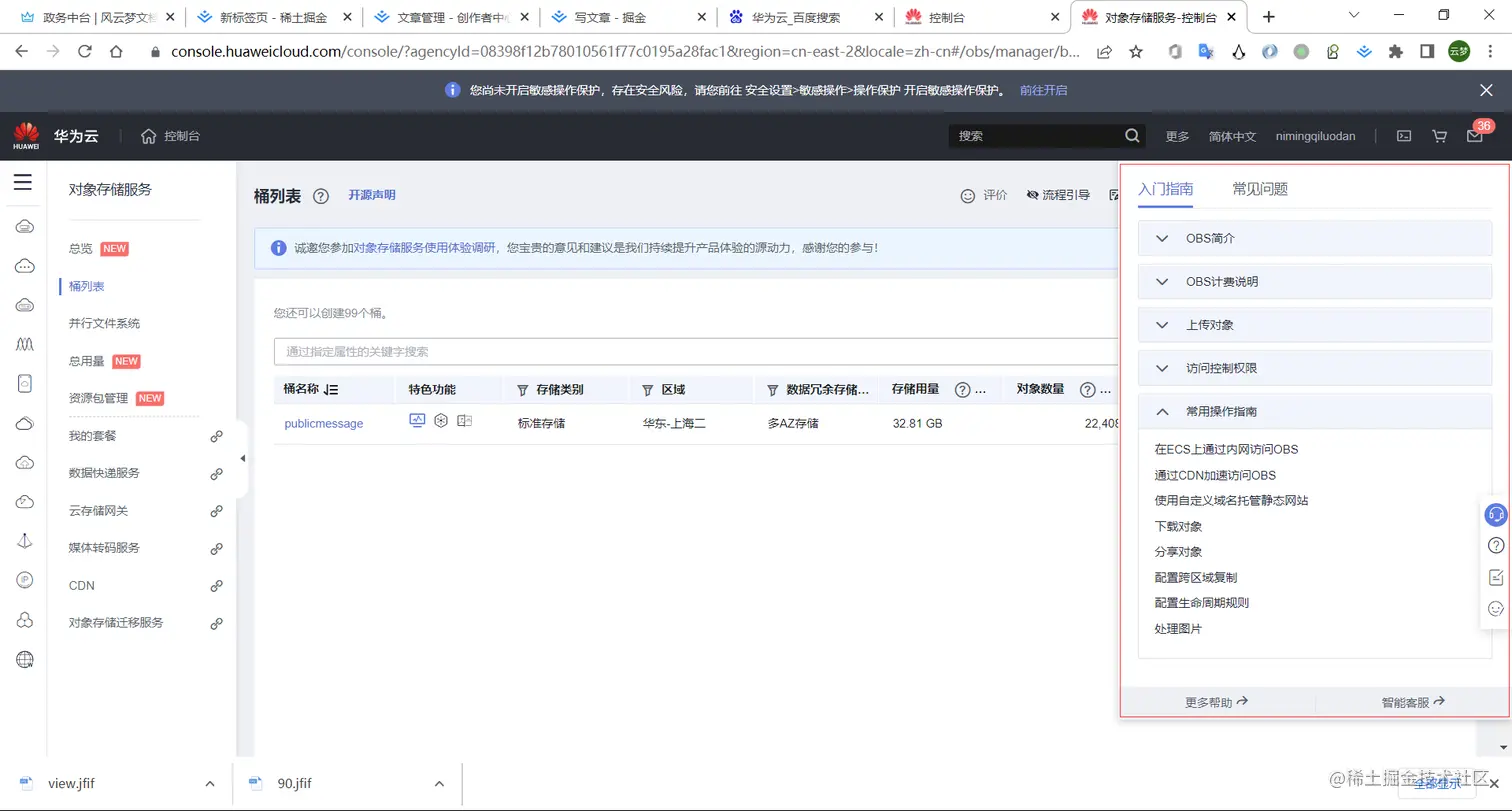Open 通过CDN加速访问OBS guide

(x=1215, y=475)
